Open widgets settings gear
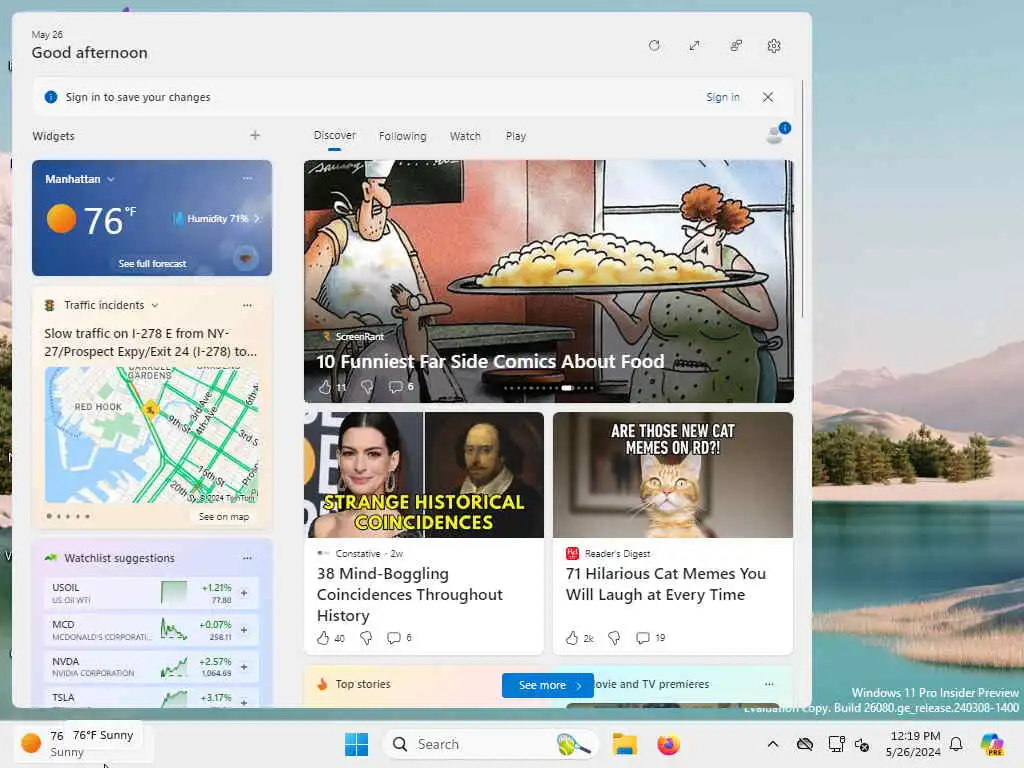1024x768 pixels. (x=774, y=46)
